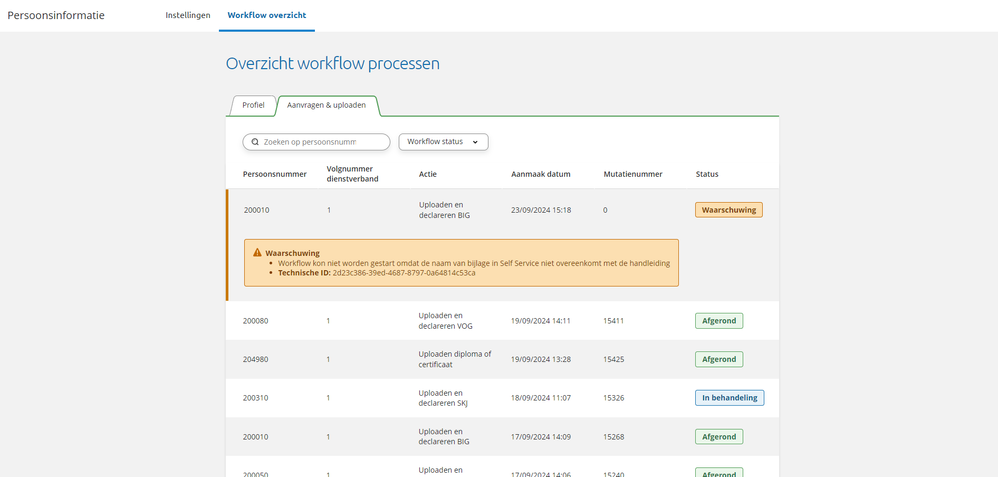Viewport: 998px width, 477px height.
Task: Click Afgerond badge for person 204980
Action: (719, 359)
